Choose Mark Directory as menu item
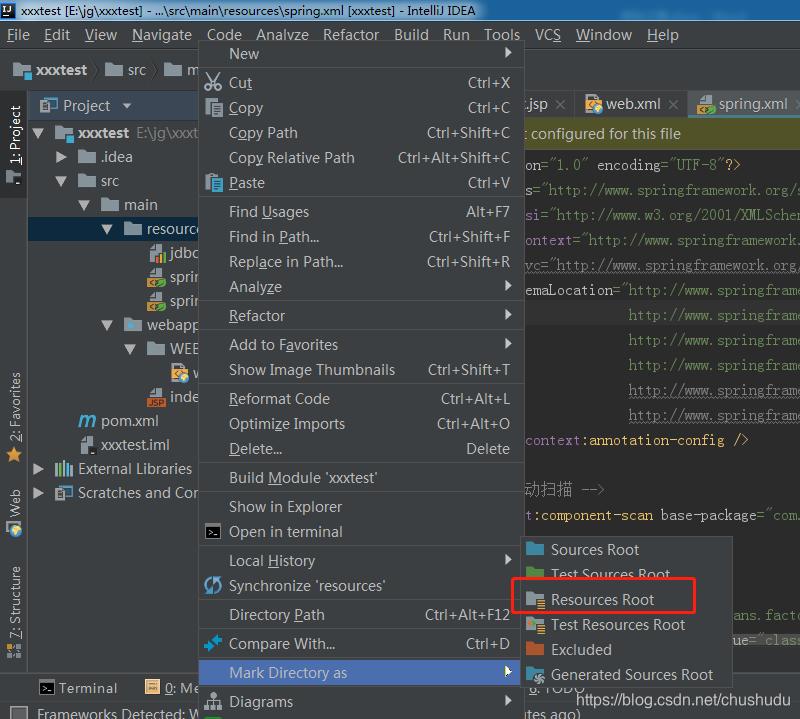The image size is (800, 719). (x=360, y=673)
